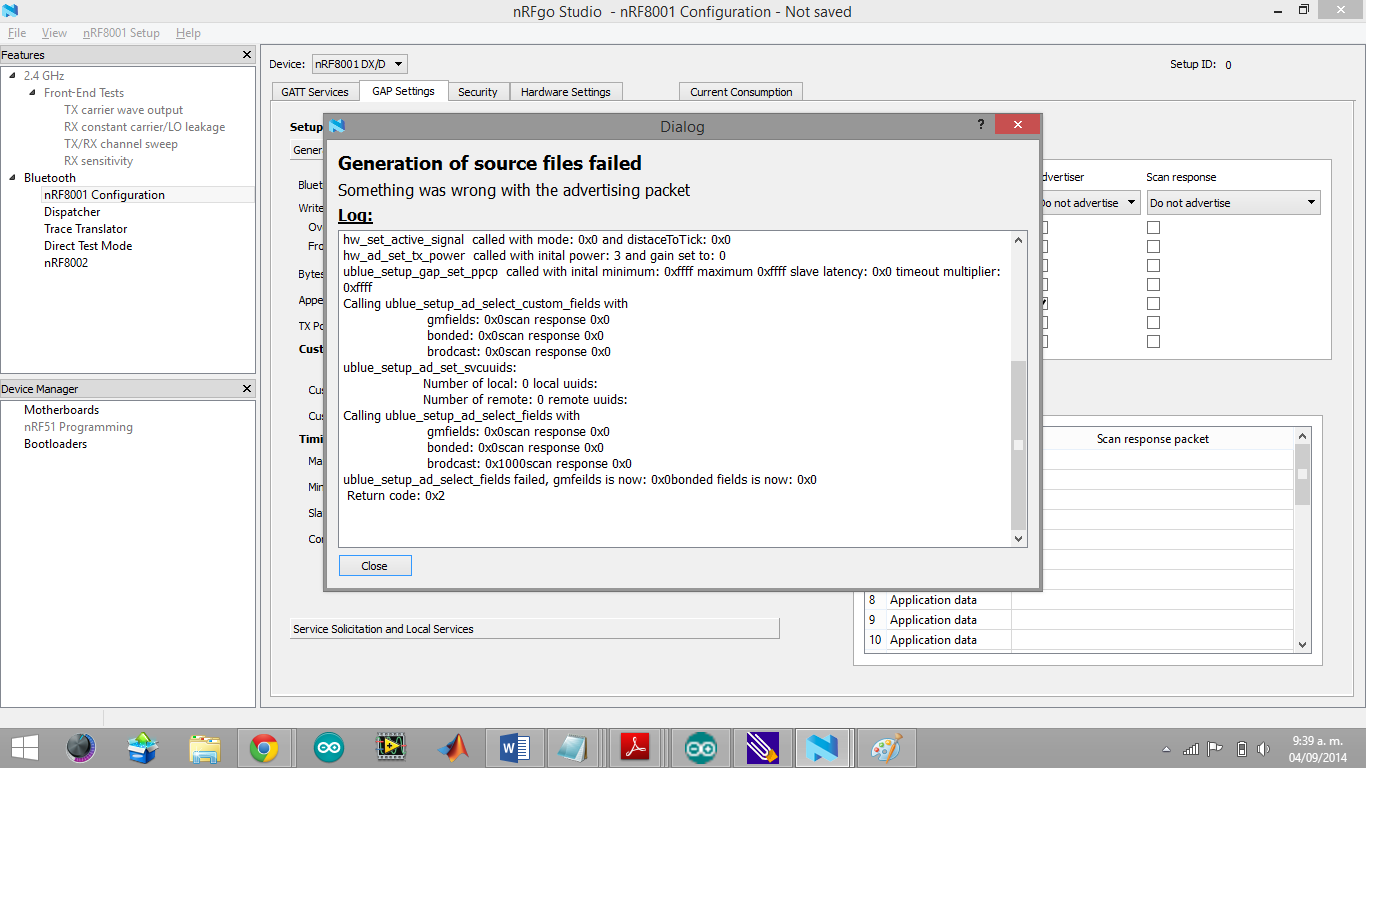1392x902 pixels.
Task: Open Trace Translator in Features tree
Action: [x=86, y=229]
